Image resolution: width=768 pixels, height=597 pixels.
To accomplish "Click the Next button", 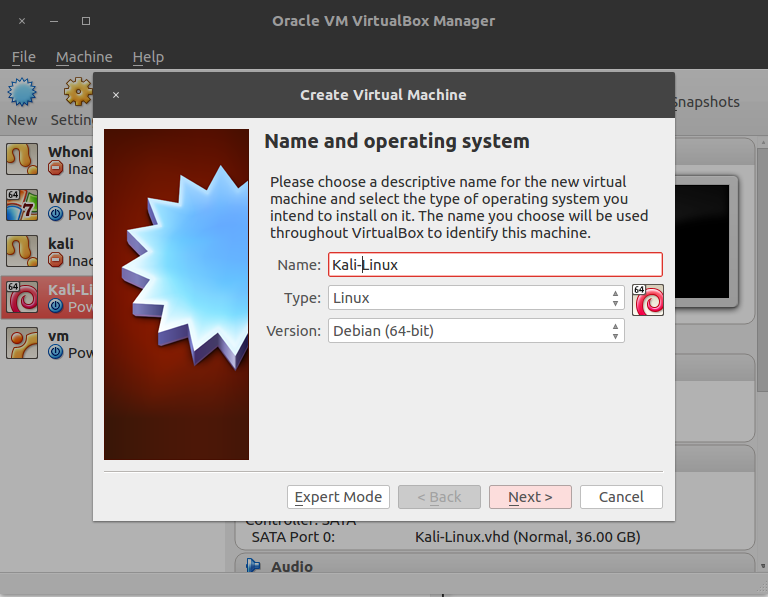I will (x=530, y=497).
